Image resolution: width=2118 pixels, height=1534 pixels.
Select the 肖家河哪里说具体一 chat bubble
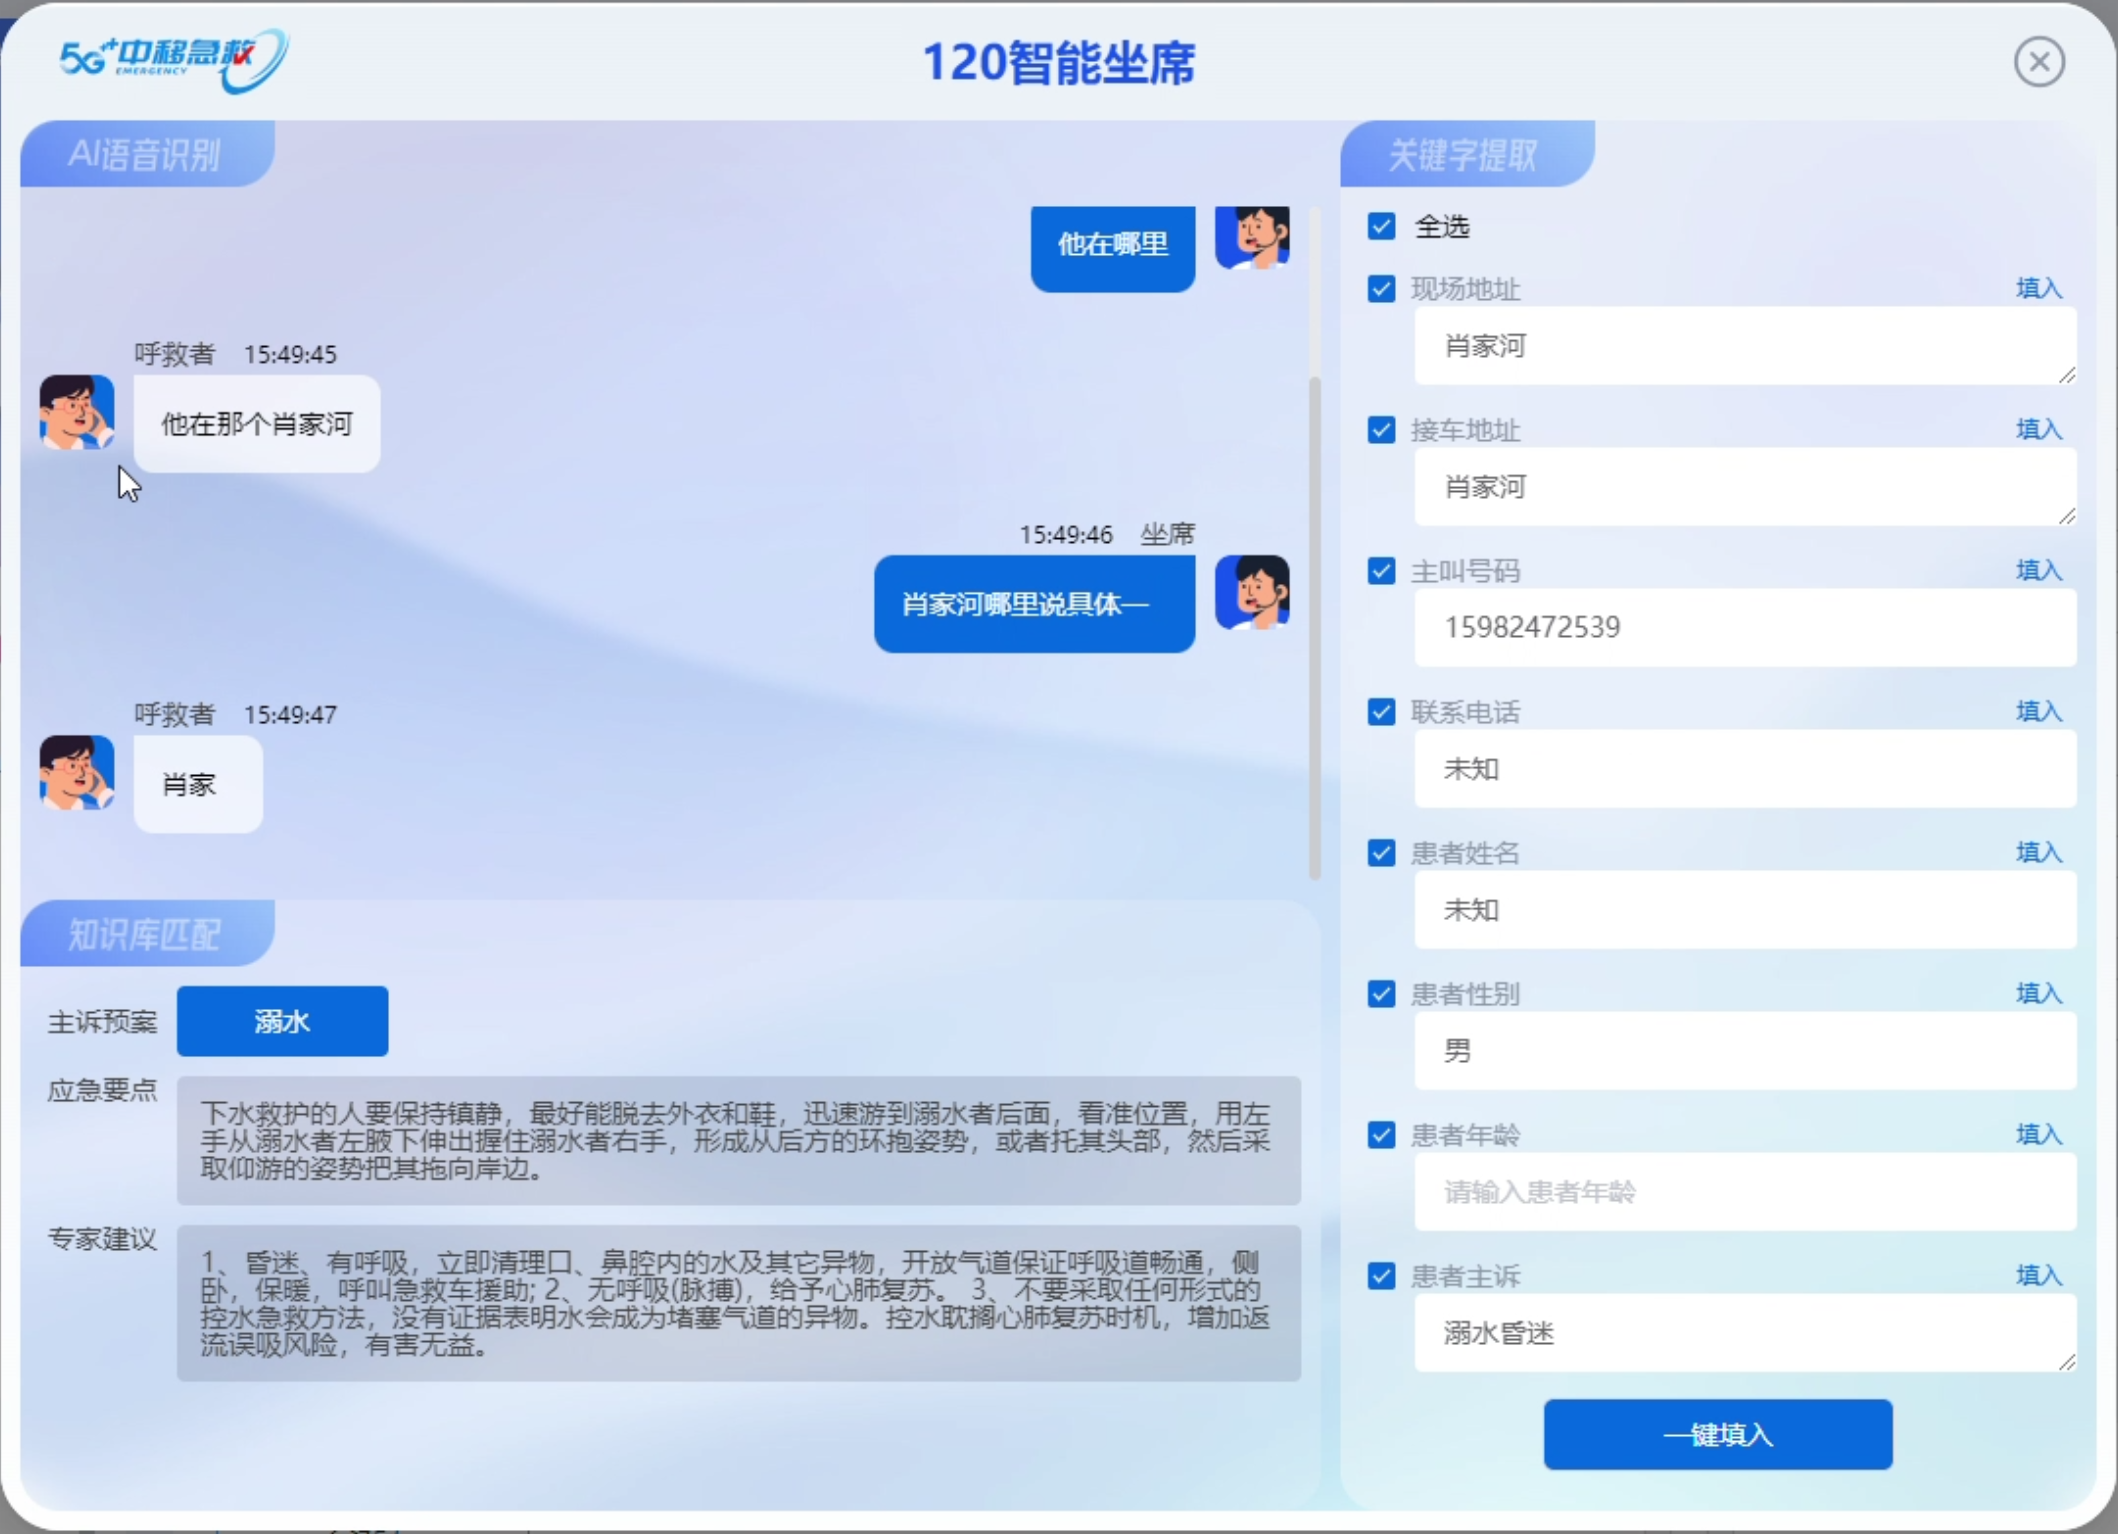coord(1034,604)
